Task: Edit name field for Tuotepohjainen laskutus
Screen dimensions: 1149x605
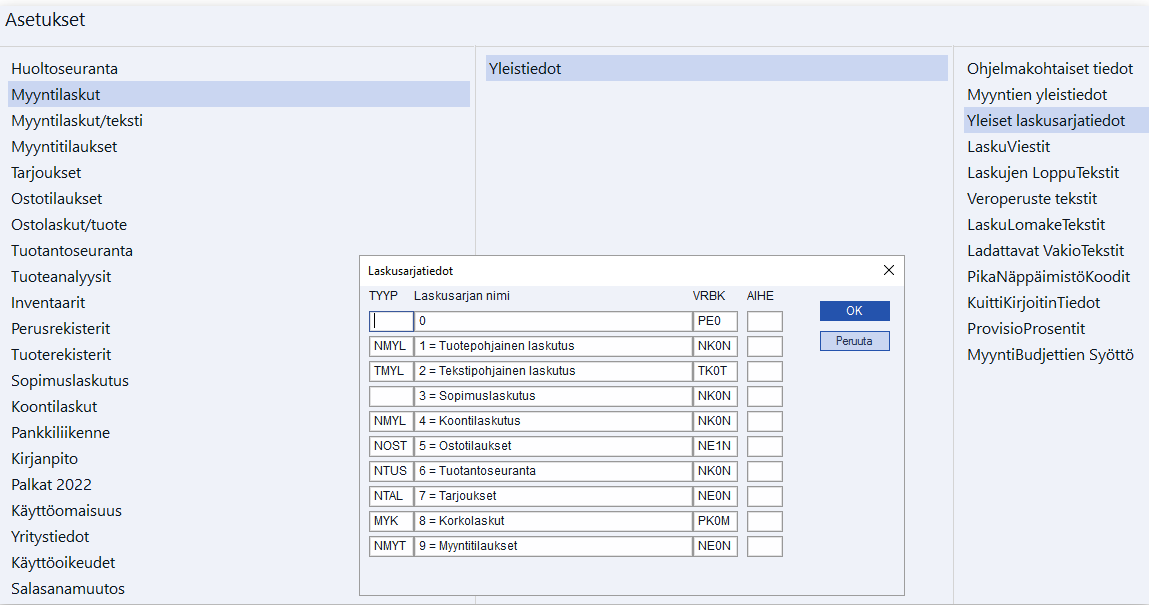Action: click(x=552, y=346)
